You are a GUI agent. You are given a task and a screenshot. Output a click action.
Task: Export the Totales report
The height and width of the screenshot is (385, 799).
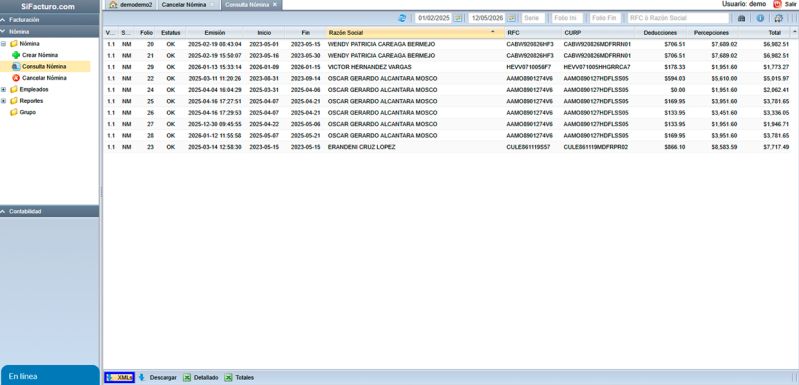239,377
